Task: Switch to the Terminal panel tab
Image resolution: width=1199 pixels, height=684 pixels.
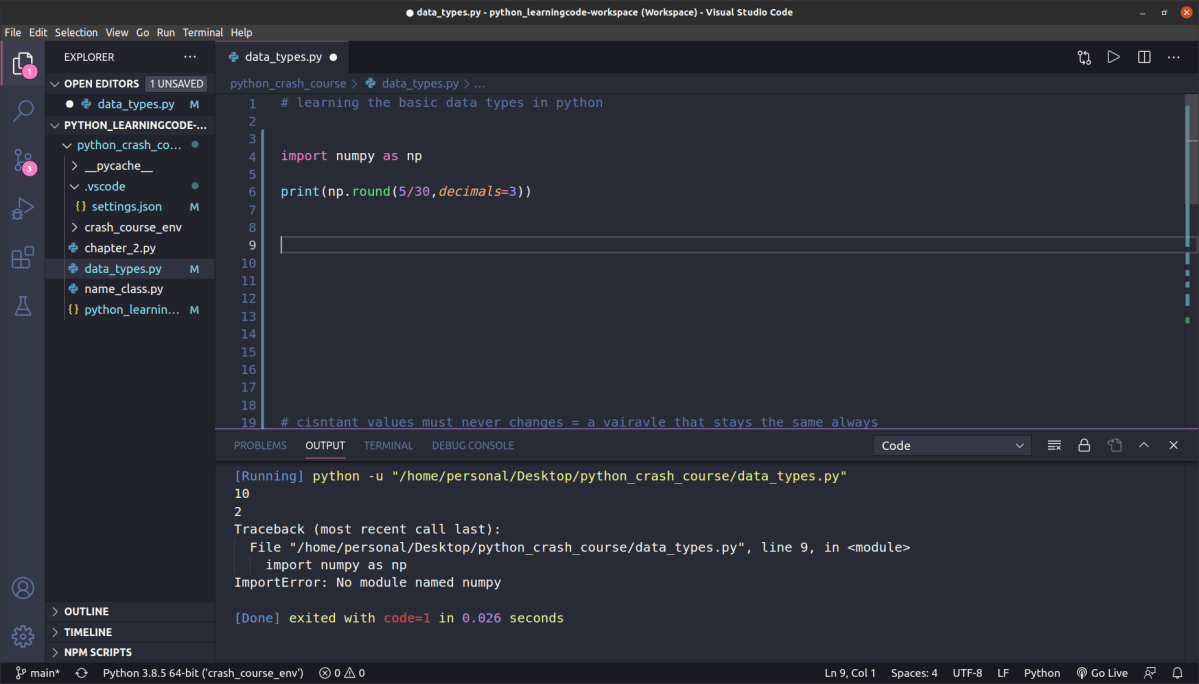Action: tap(388, 446)
